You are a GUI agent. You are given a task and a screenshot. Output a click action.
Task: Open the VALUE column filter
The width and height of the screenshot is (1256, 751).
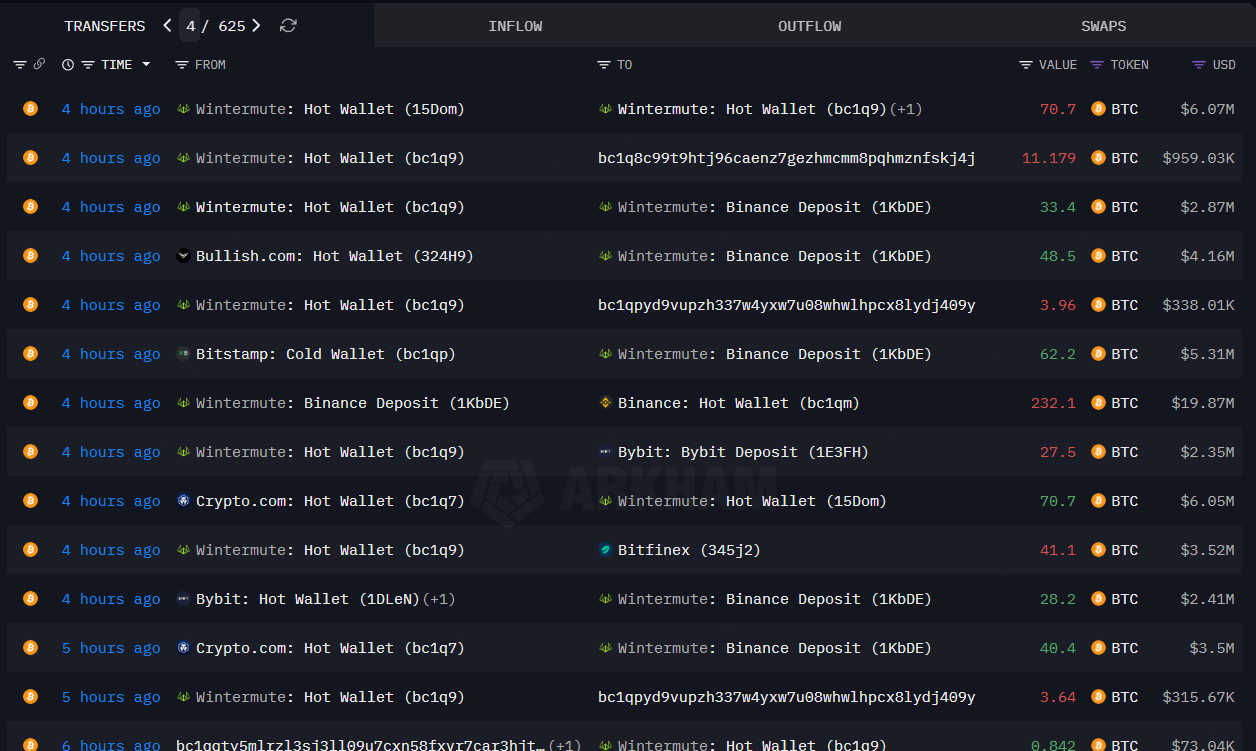(x=1026, y=65)
